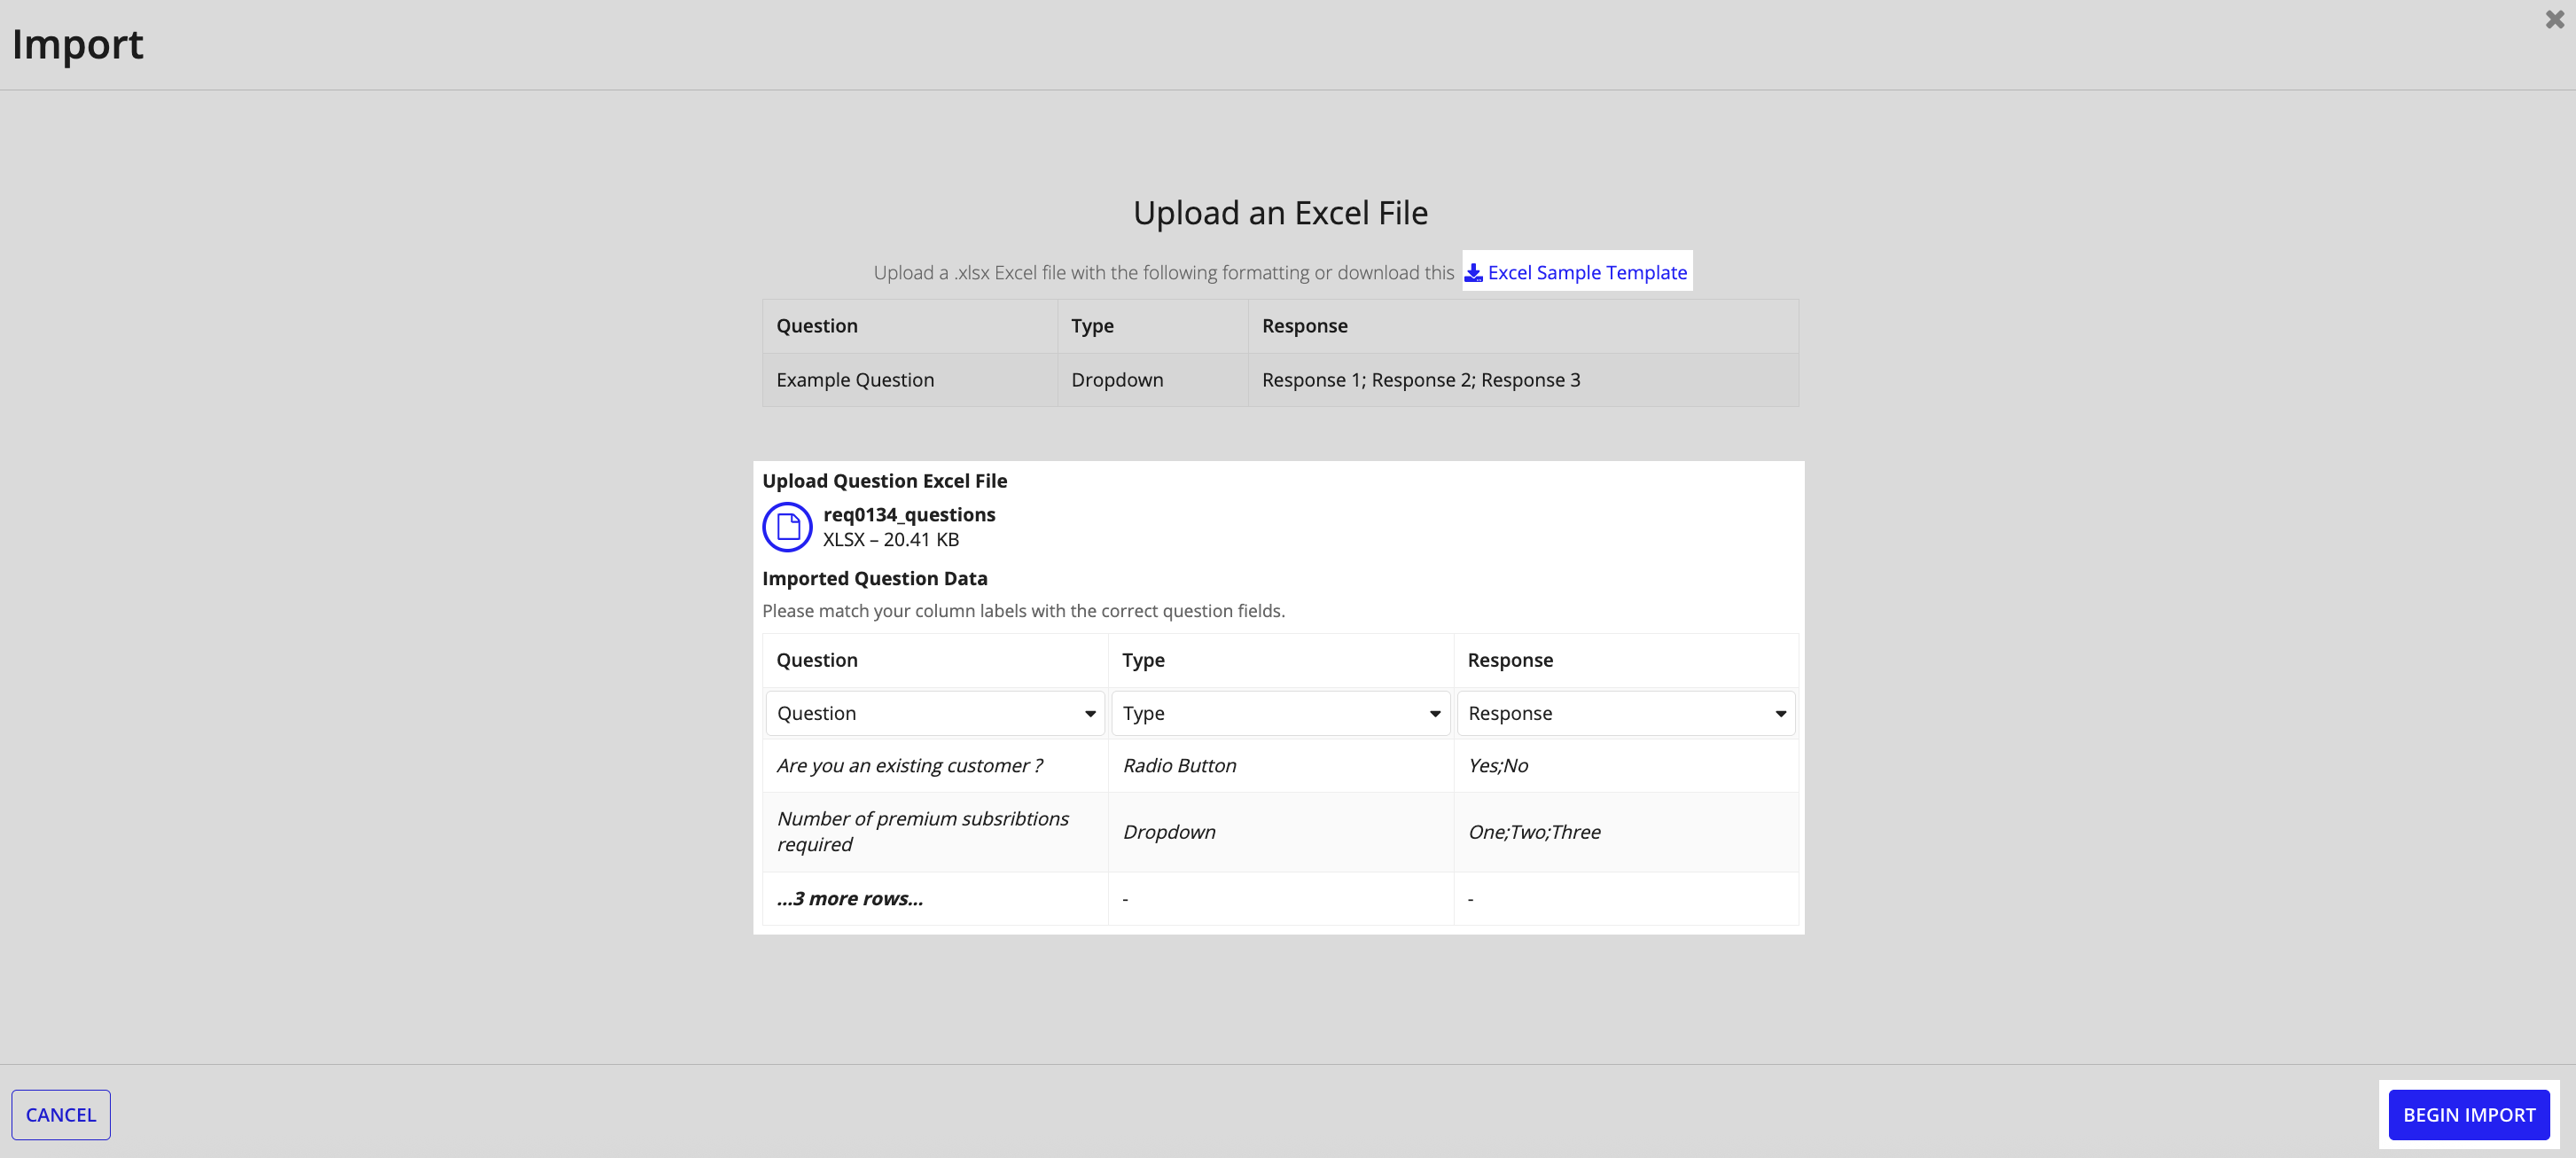Click 'Response 1; Response 2; Response 3' cell
This screenshot has height=1158, width=2576.
tap(1523, 379)
